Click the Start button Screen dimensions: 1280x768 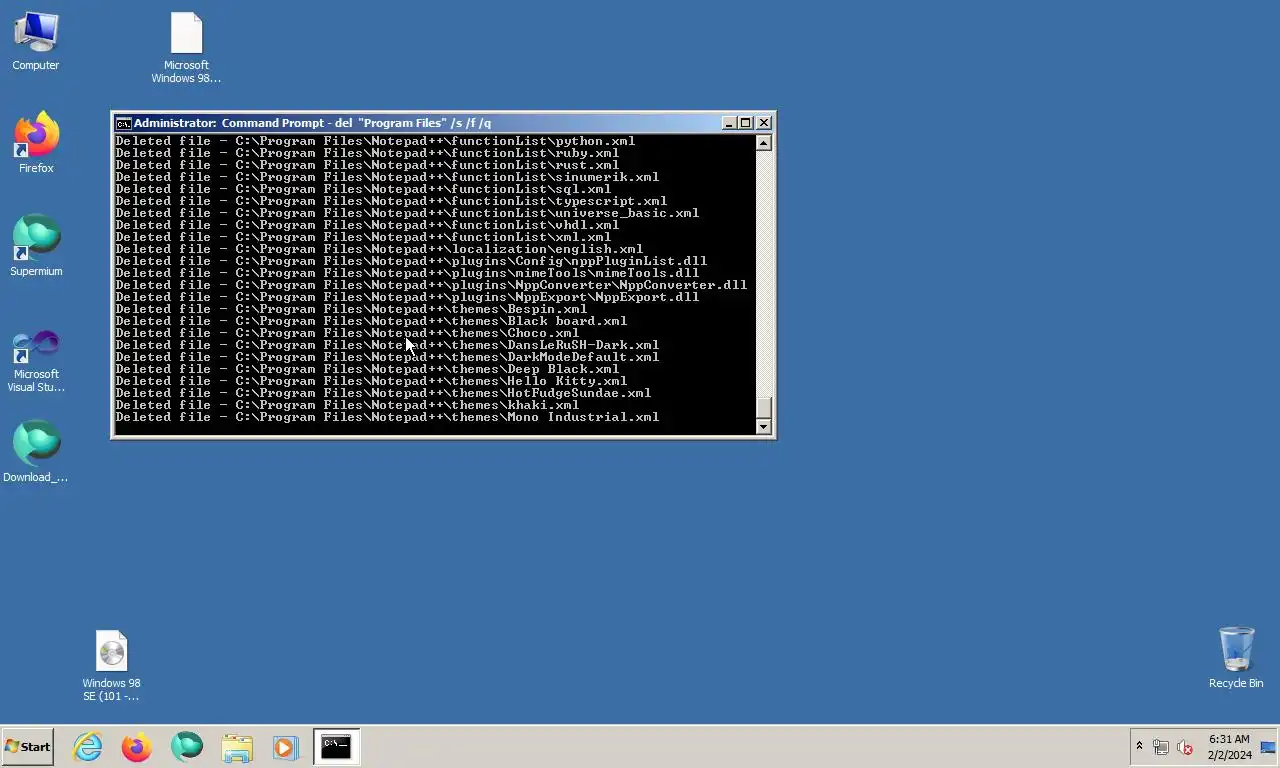(x=28, y=746)
